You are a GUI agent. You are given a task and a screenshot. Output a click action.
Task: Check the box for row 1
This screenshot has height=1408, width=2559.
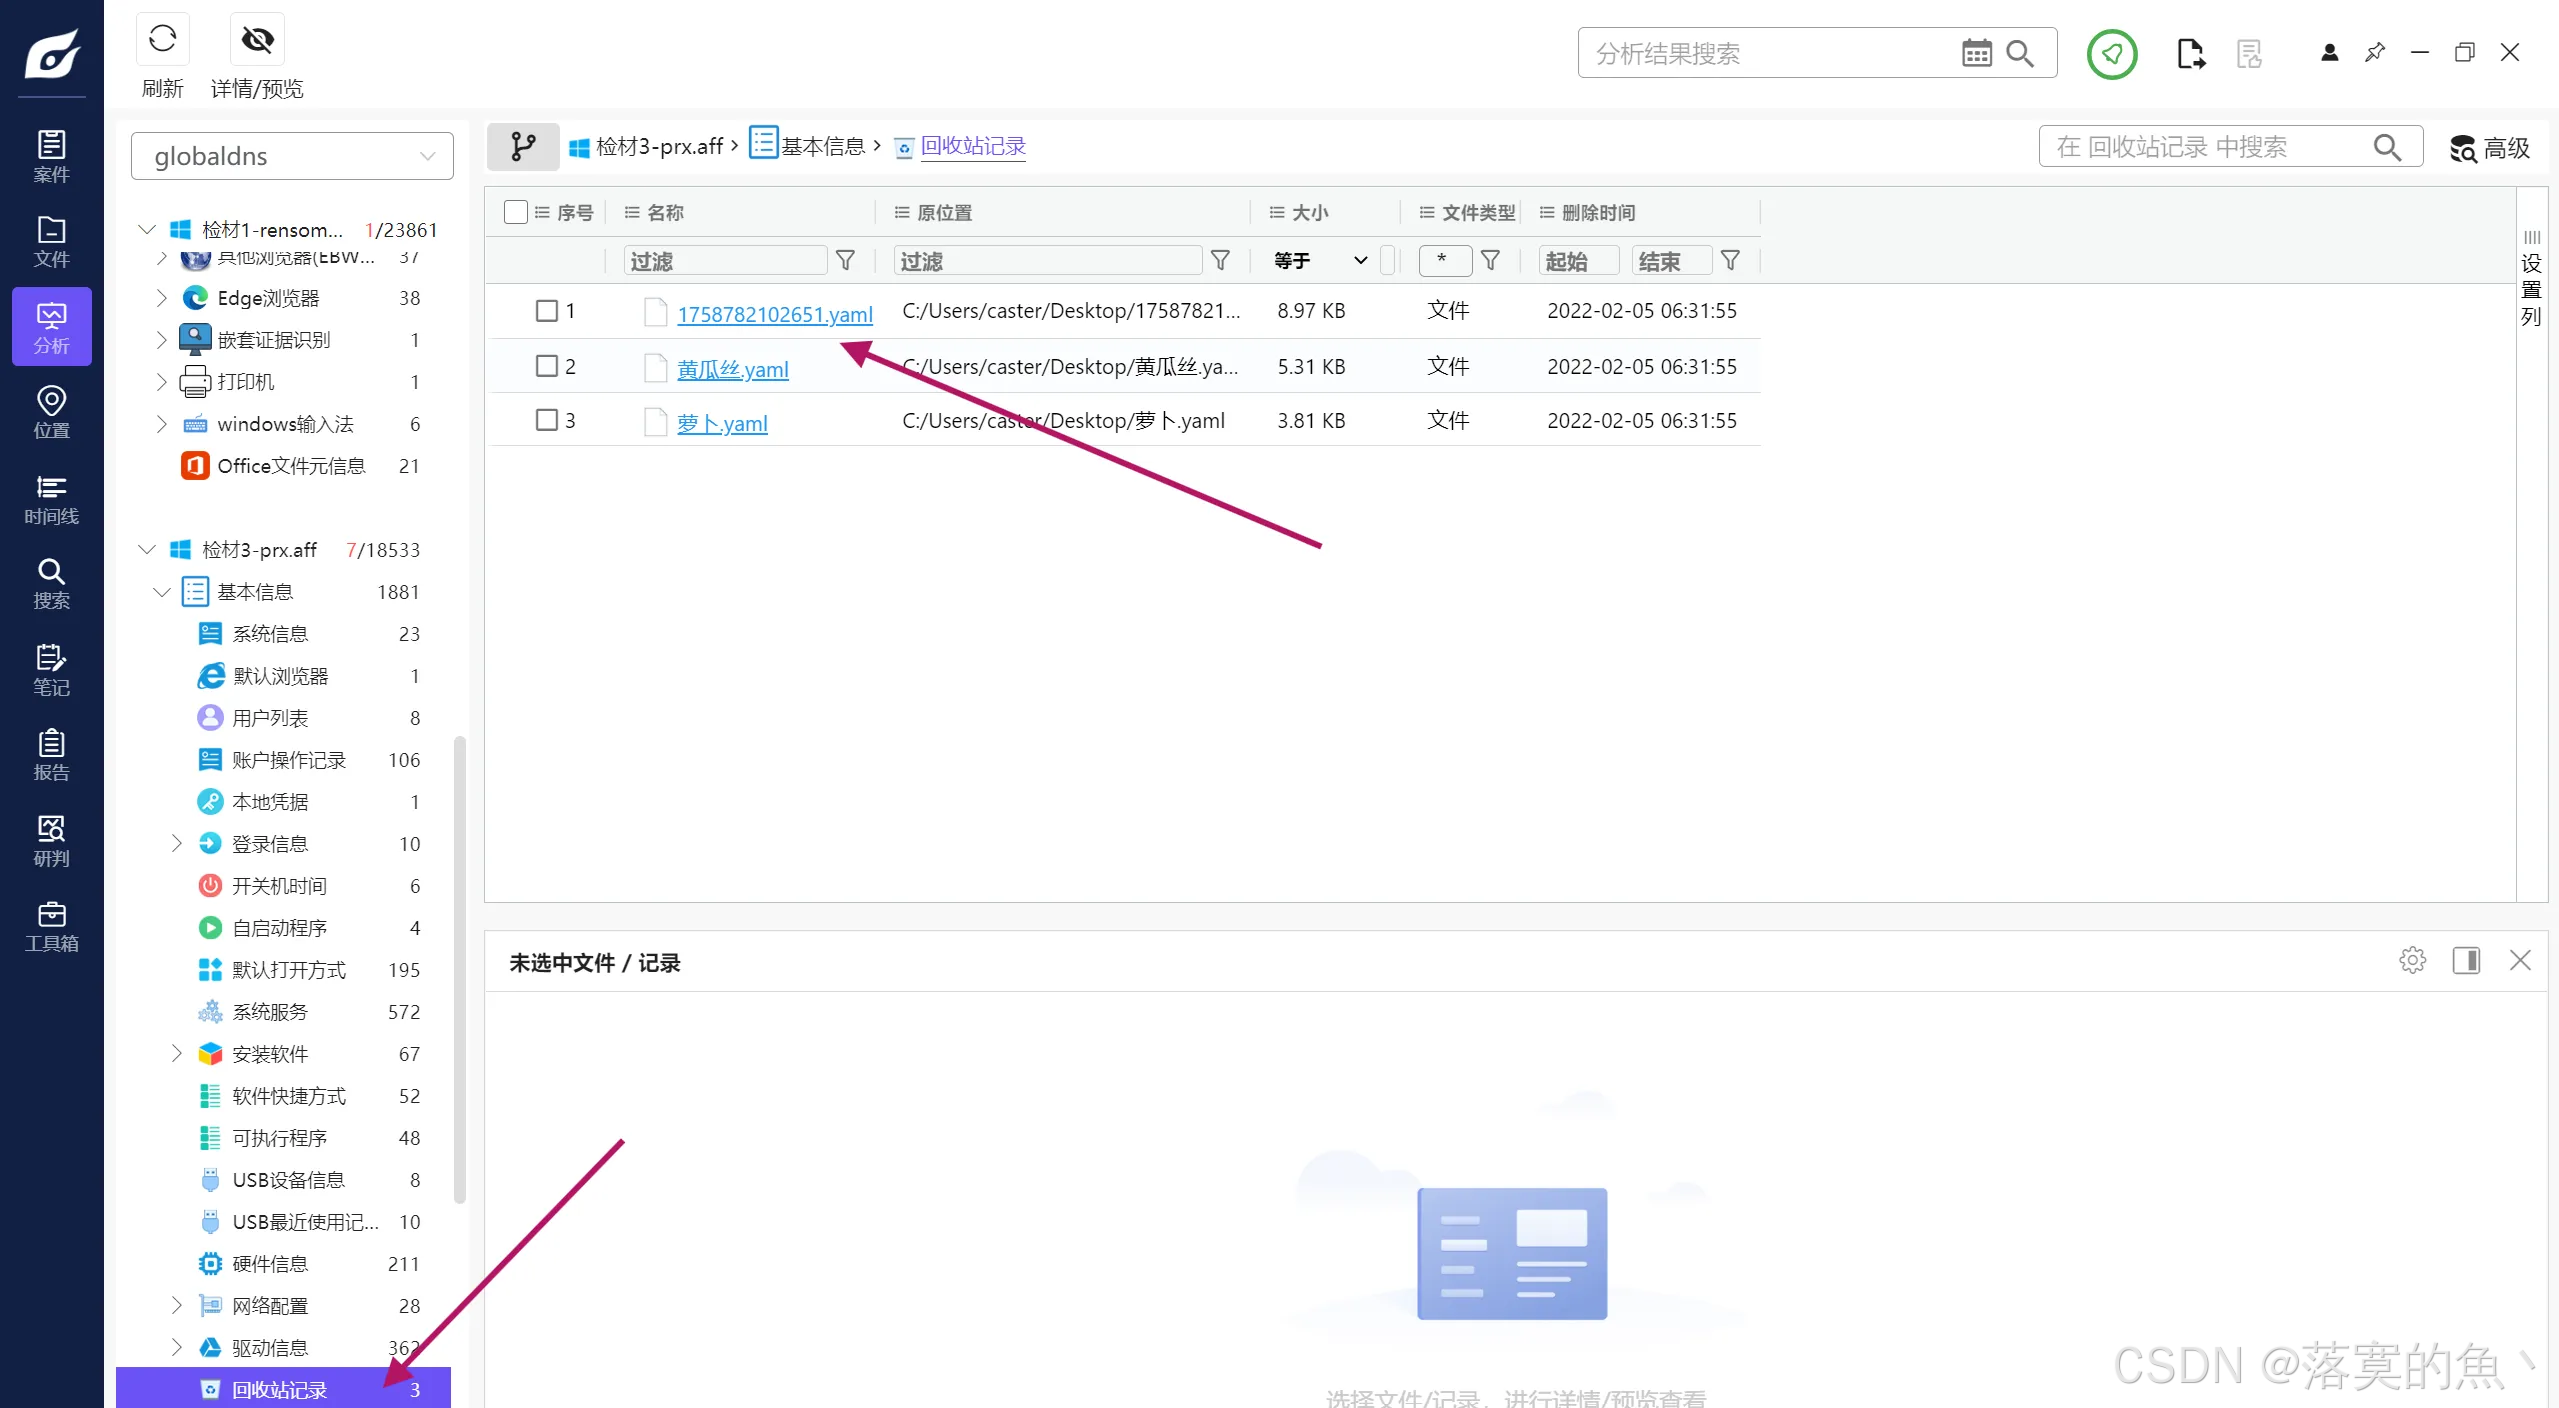(x=547, y=311)
